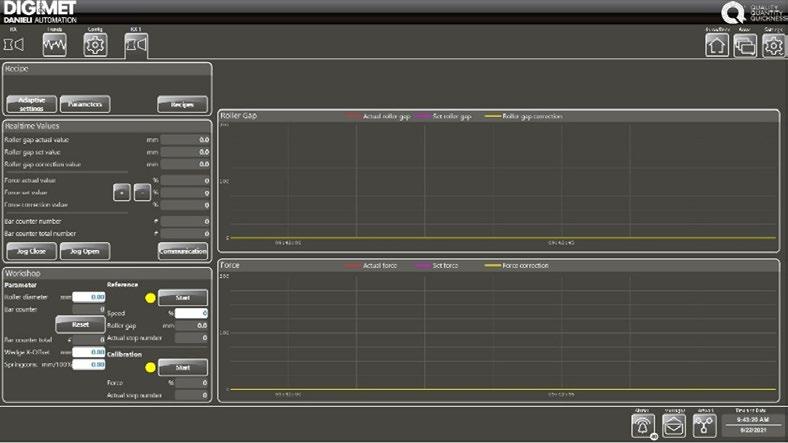788x443 pixels.
Task: Click the Force correction value field
Action: pyautogui.click(x=185, y=205)
